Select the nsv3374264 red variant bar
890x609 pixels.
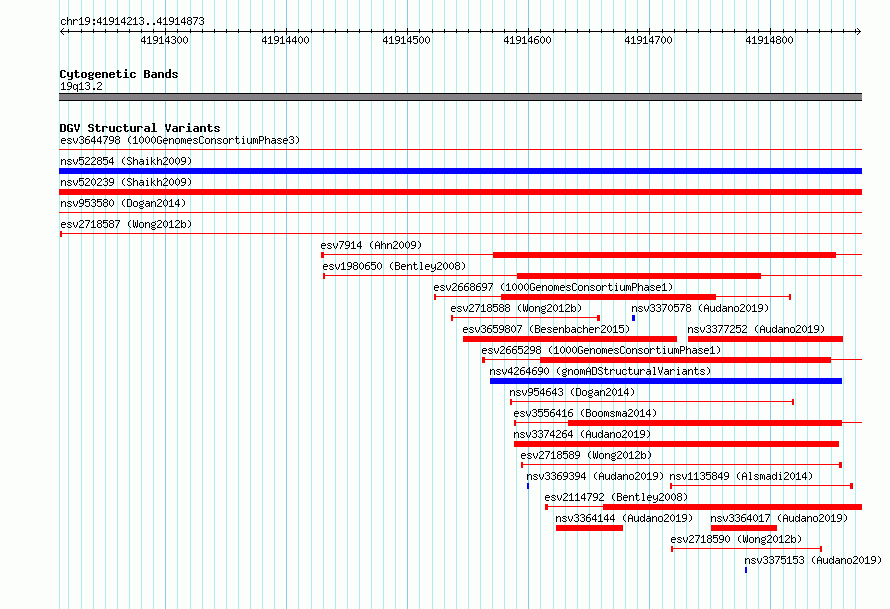(x=677, y=444)
